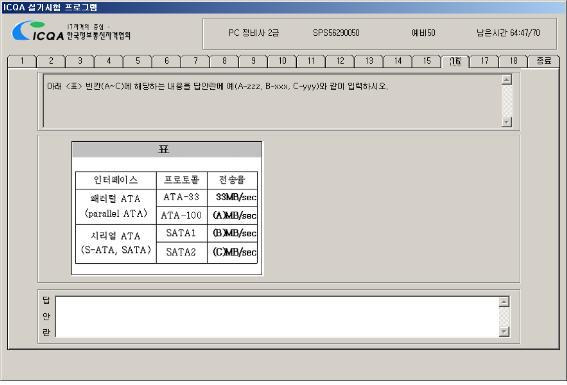Click the 33MB/sec transfer rate cell
567x385 pixels.
pos(233,197)
